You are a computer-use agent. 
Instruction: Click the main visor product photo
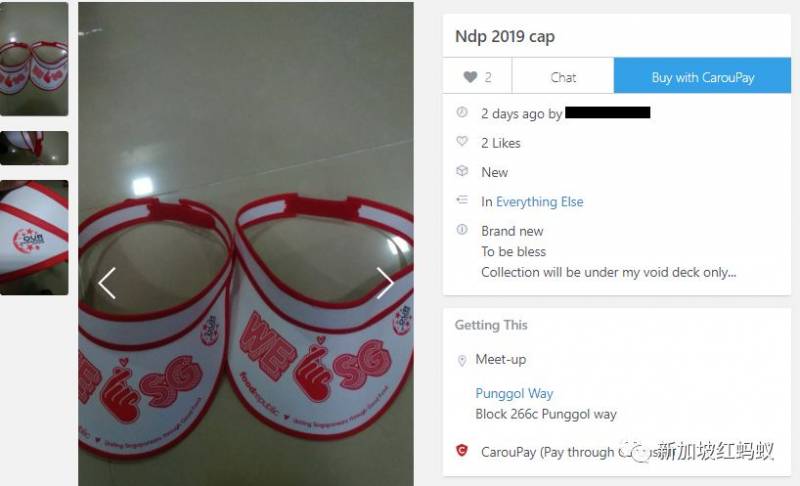pos(246,244)
